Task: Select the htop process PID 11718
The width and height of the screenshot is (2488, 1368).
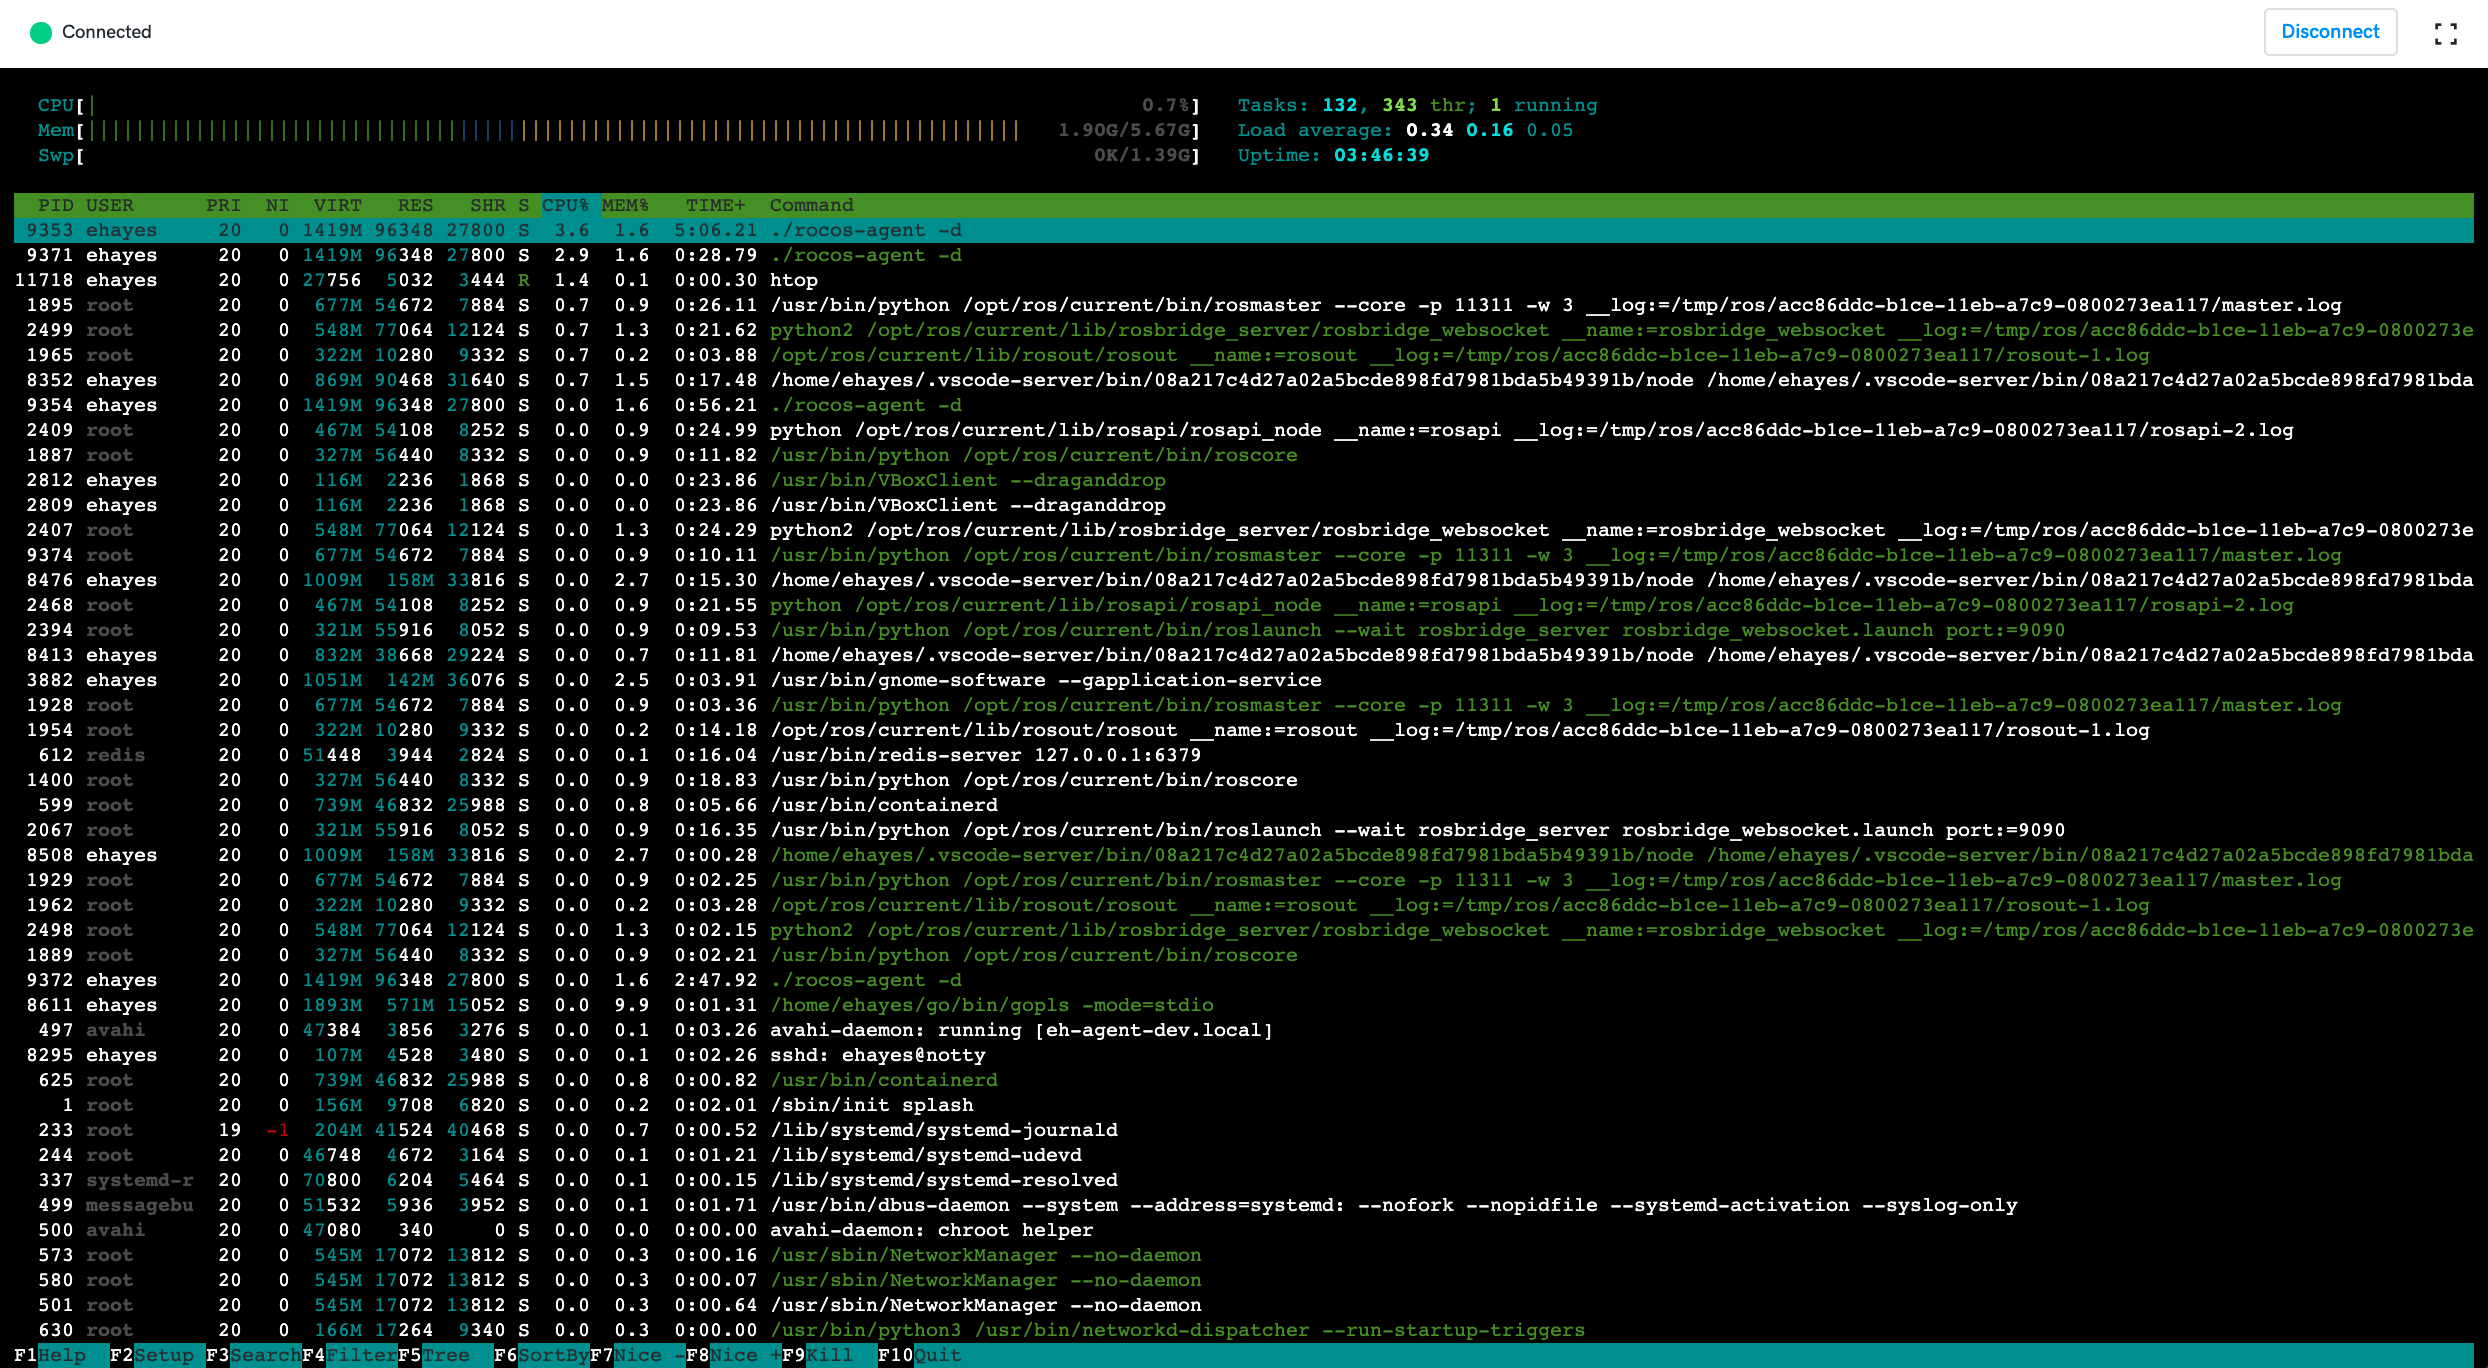Action: pos(1243,280)
